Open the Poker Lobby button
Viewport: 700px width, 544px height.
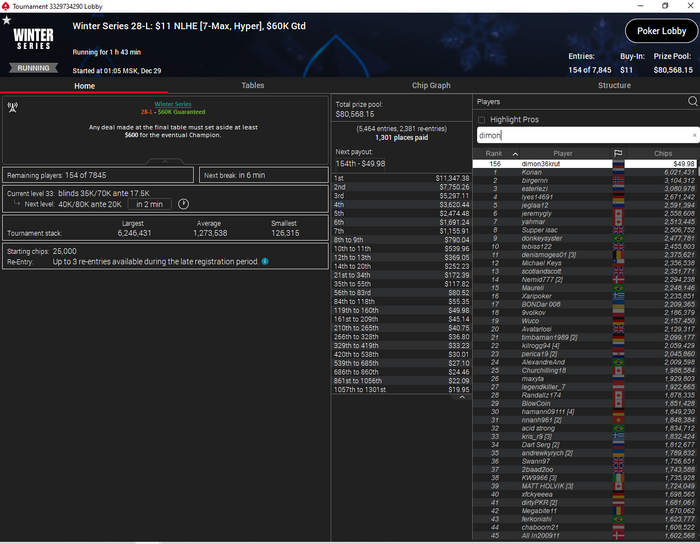tap(661, 31)
